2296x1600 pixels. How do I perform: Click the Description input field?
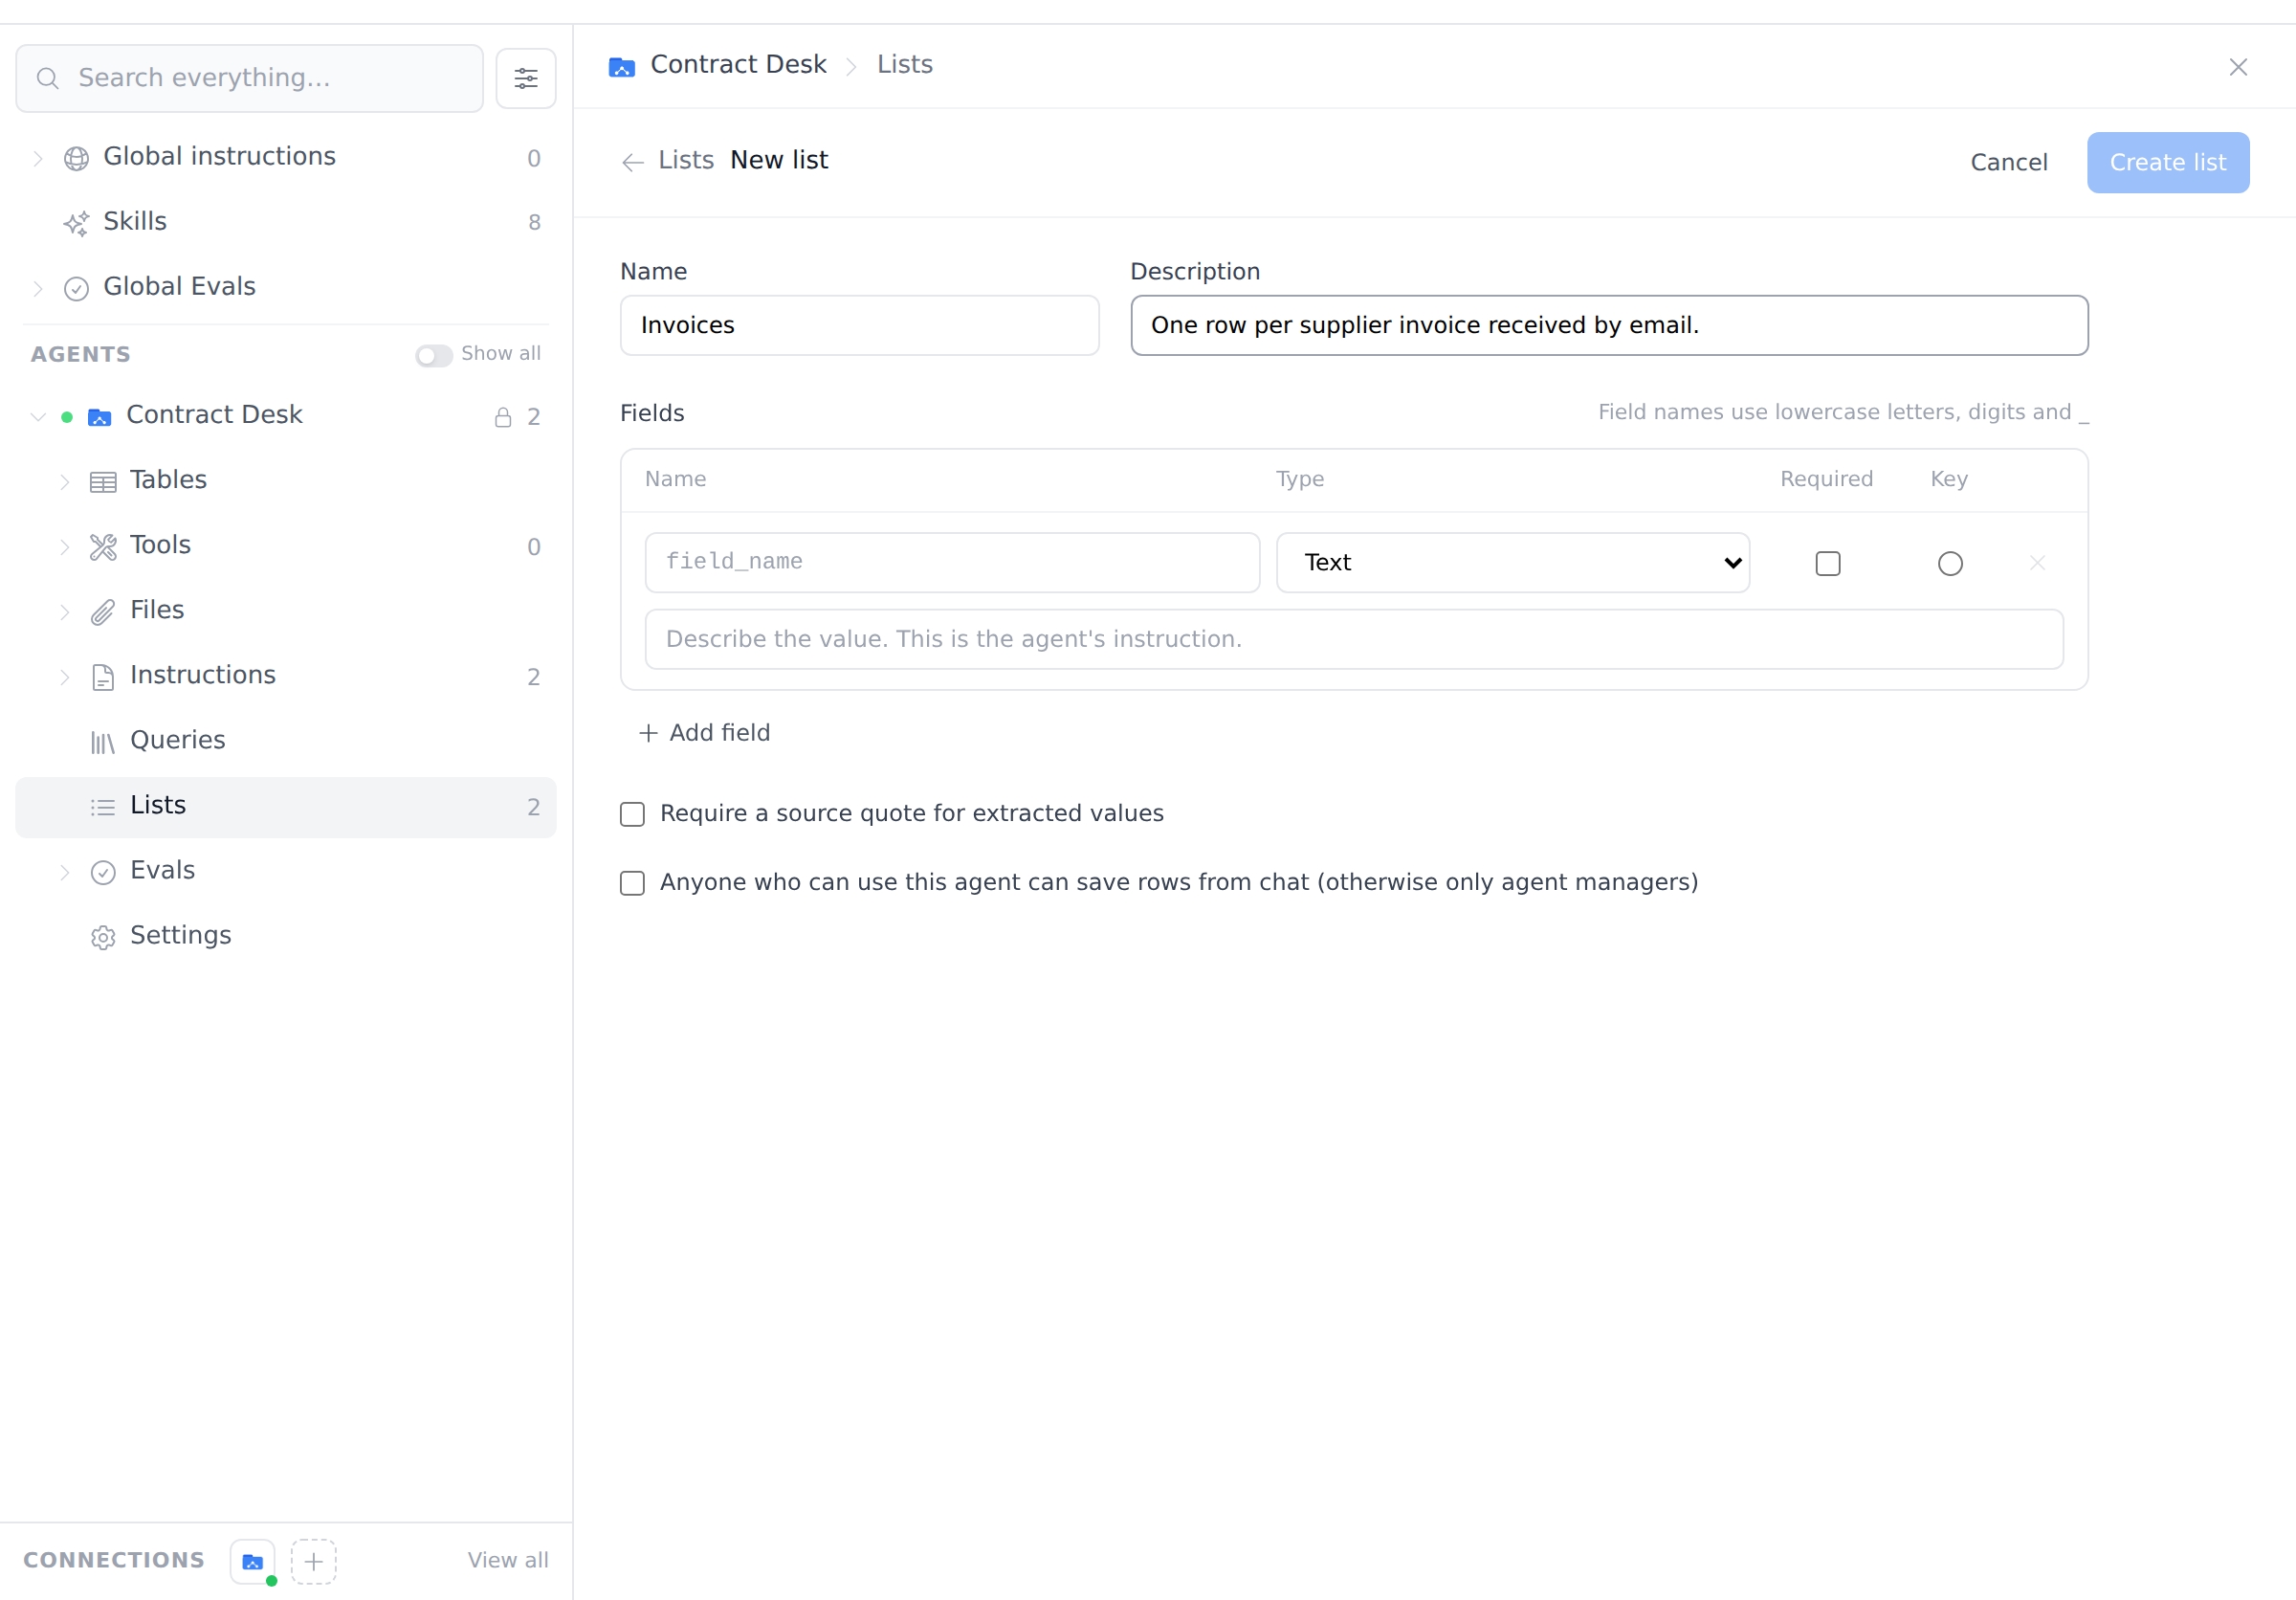[1609, 325]
